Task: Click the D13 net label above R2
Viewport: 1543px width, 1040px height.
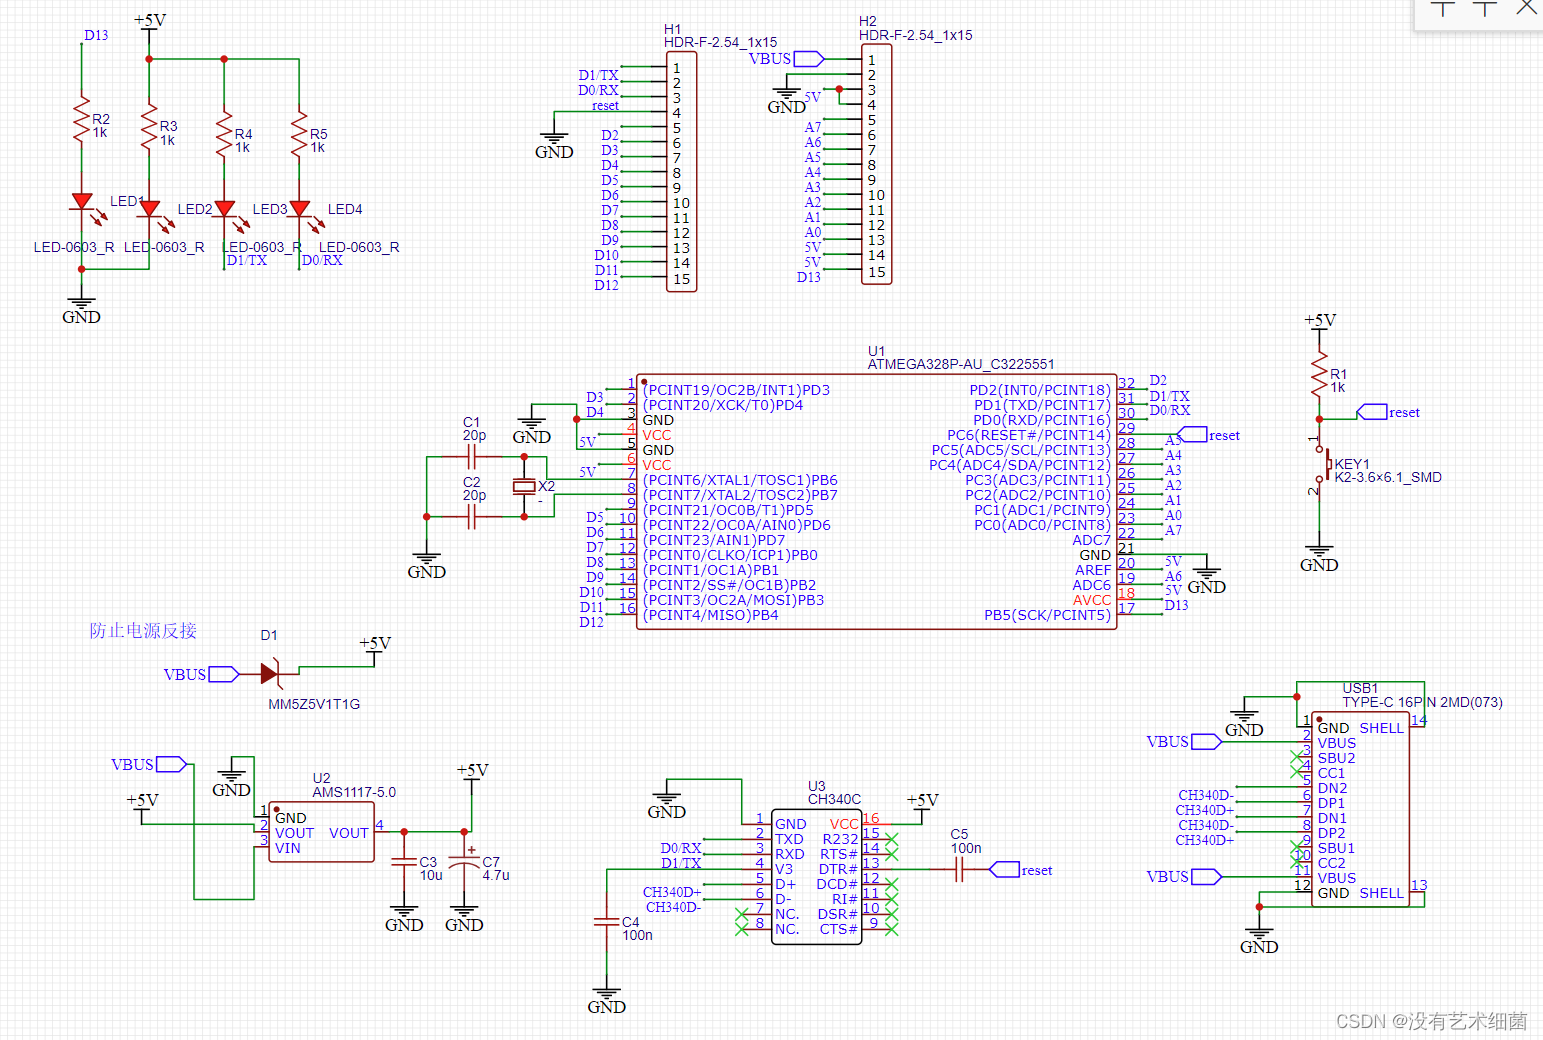Action: click(x=96, y=35)
